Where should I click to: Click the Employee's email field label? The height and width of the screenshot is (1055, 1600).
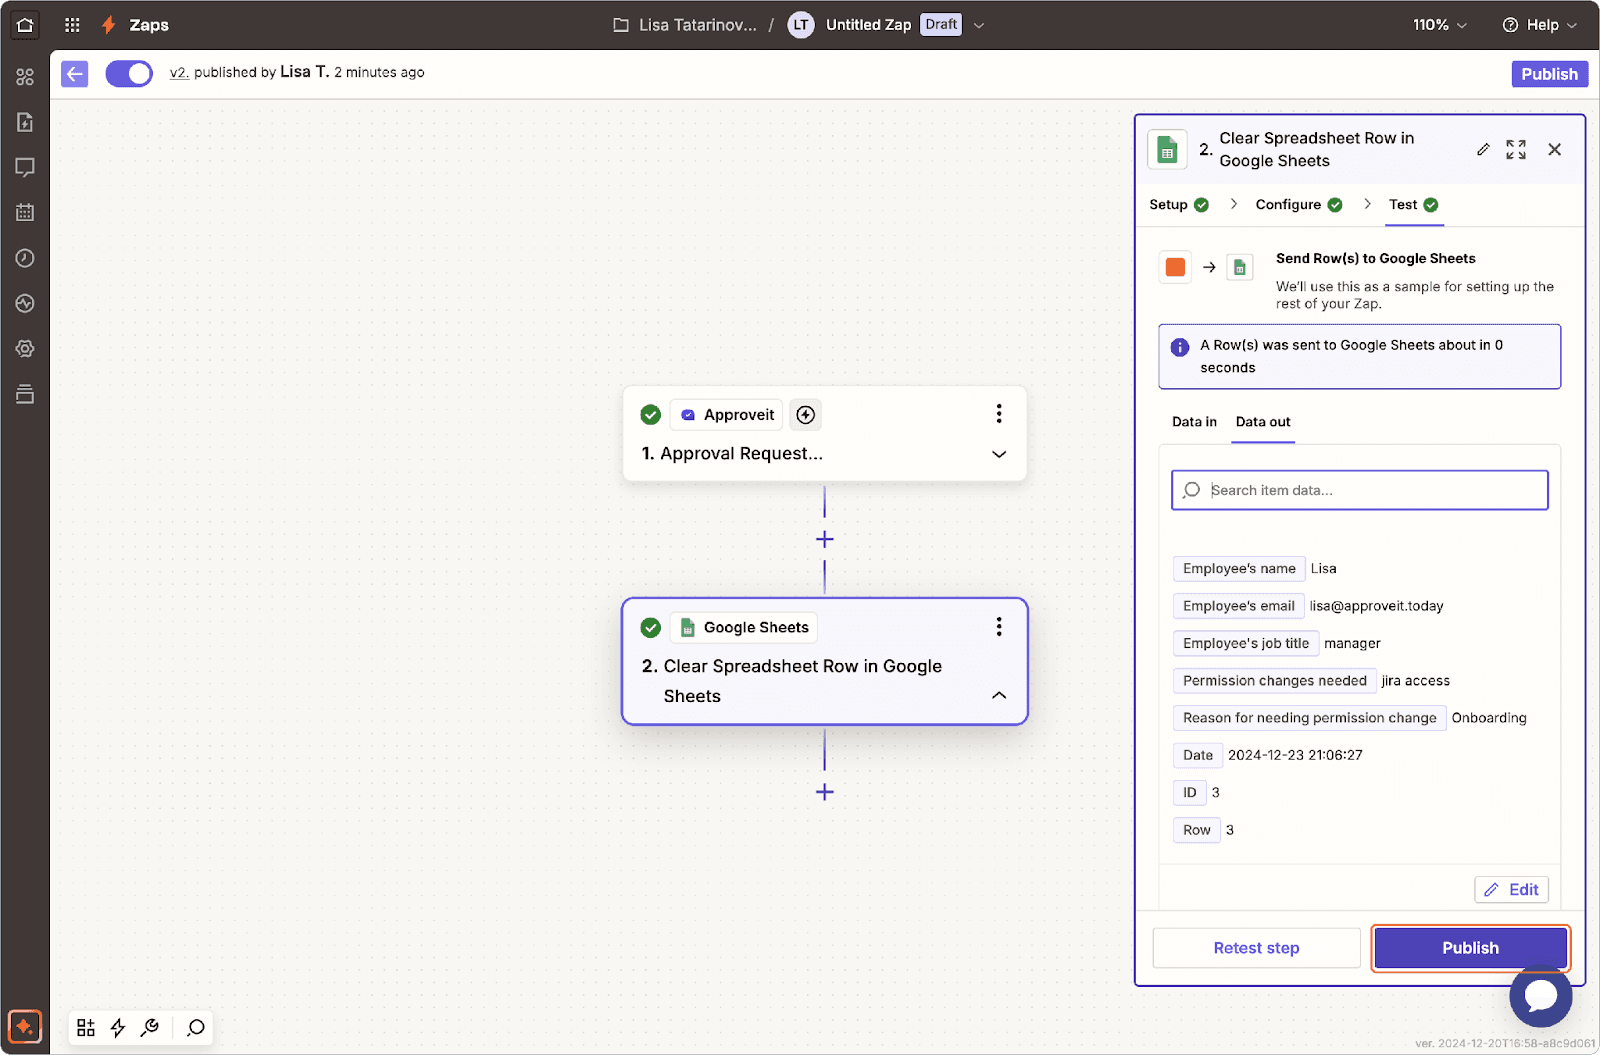pyautogui.click(x=1238, y=606)
